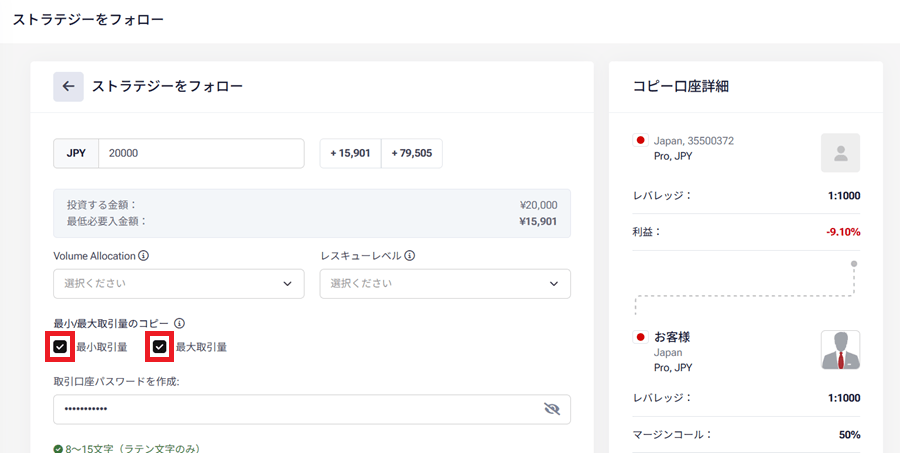900x453 pixels.
Task: Click the 8〜15文字 password rule text
Action: click(131, 448)
